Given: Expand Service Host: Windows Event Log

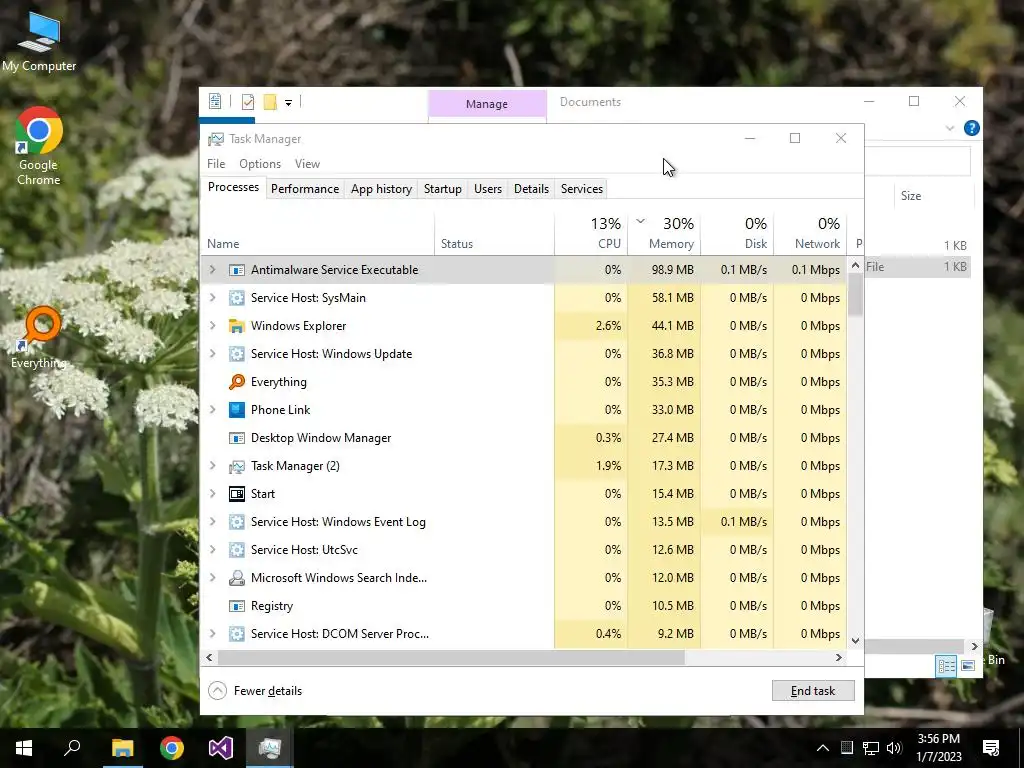Looking at the screenshot, I should [x=212, y=522].
